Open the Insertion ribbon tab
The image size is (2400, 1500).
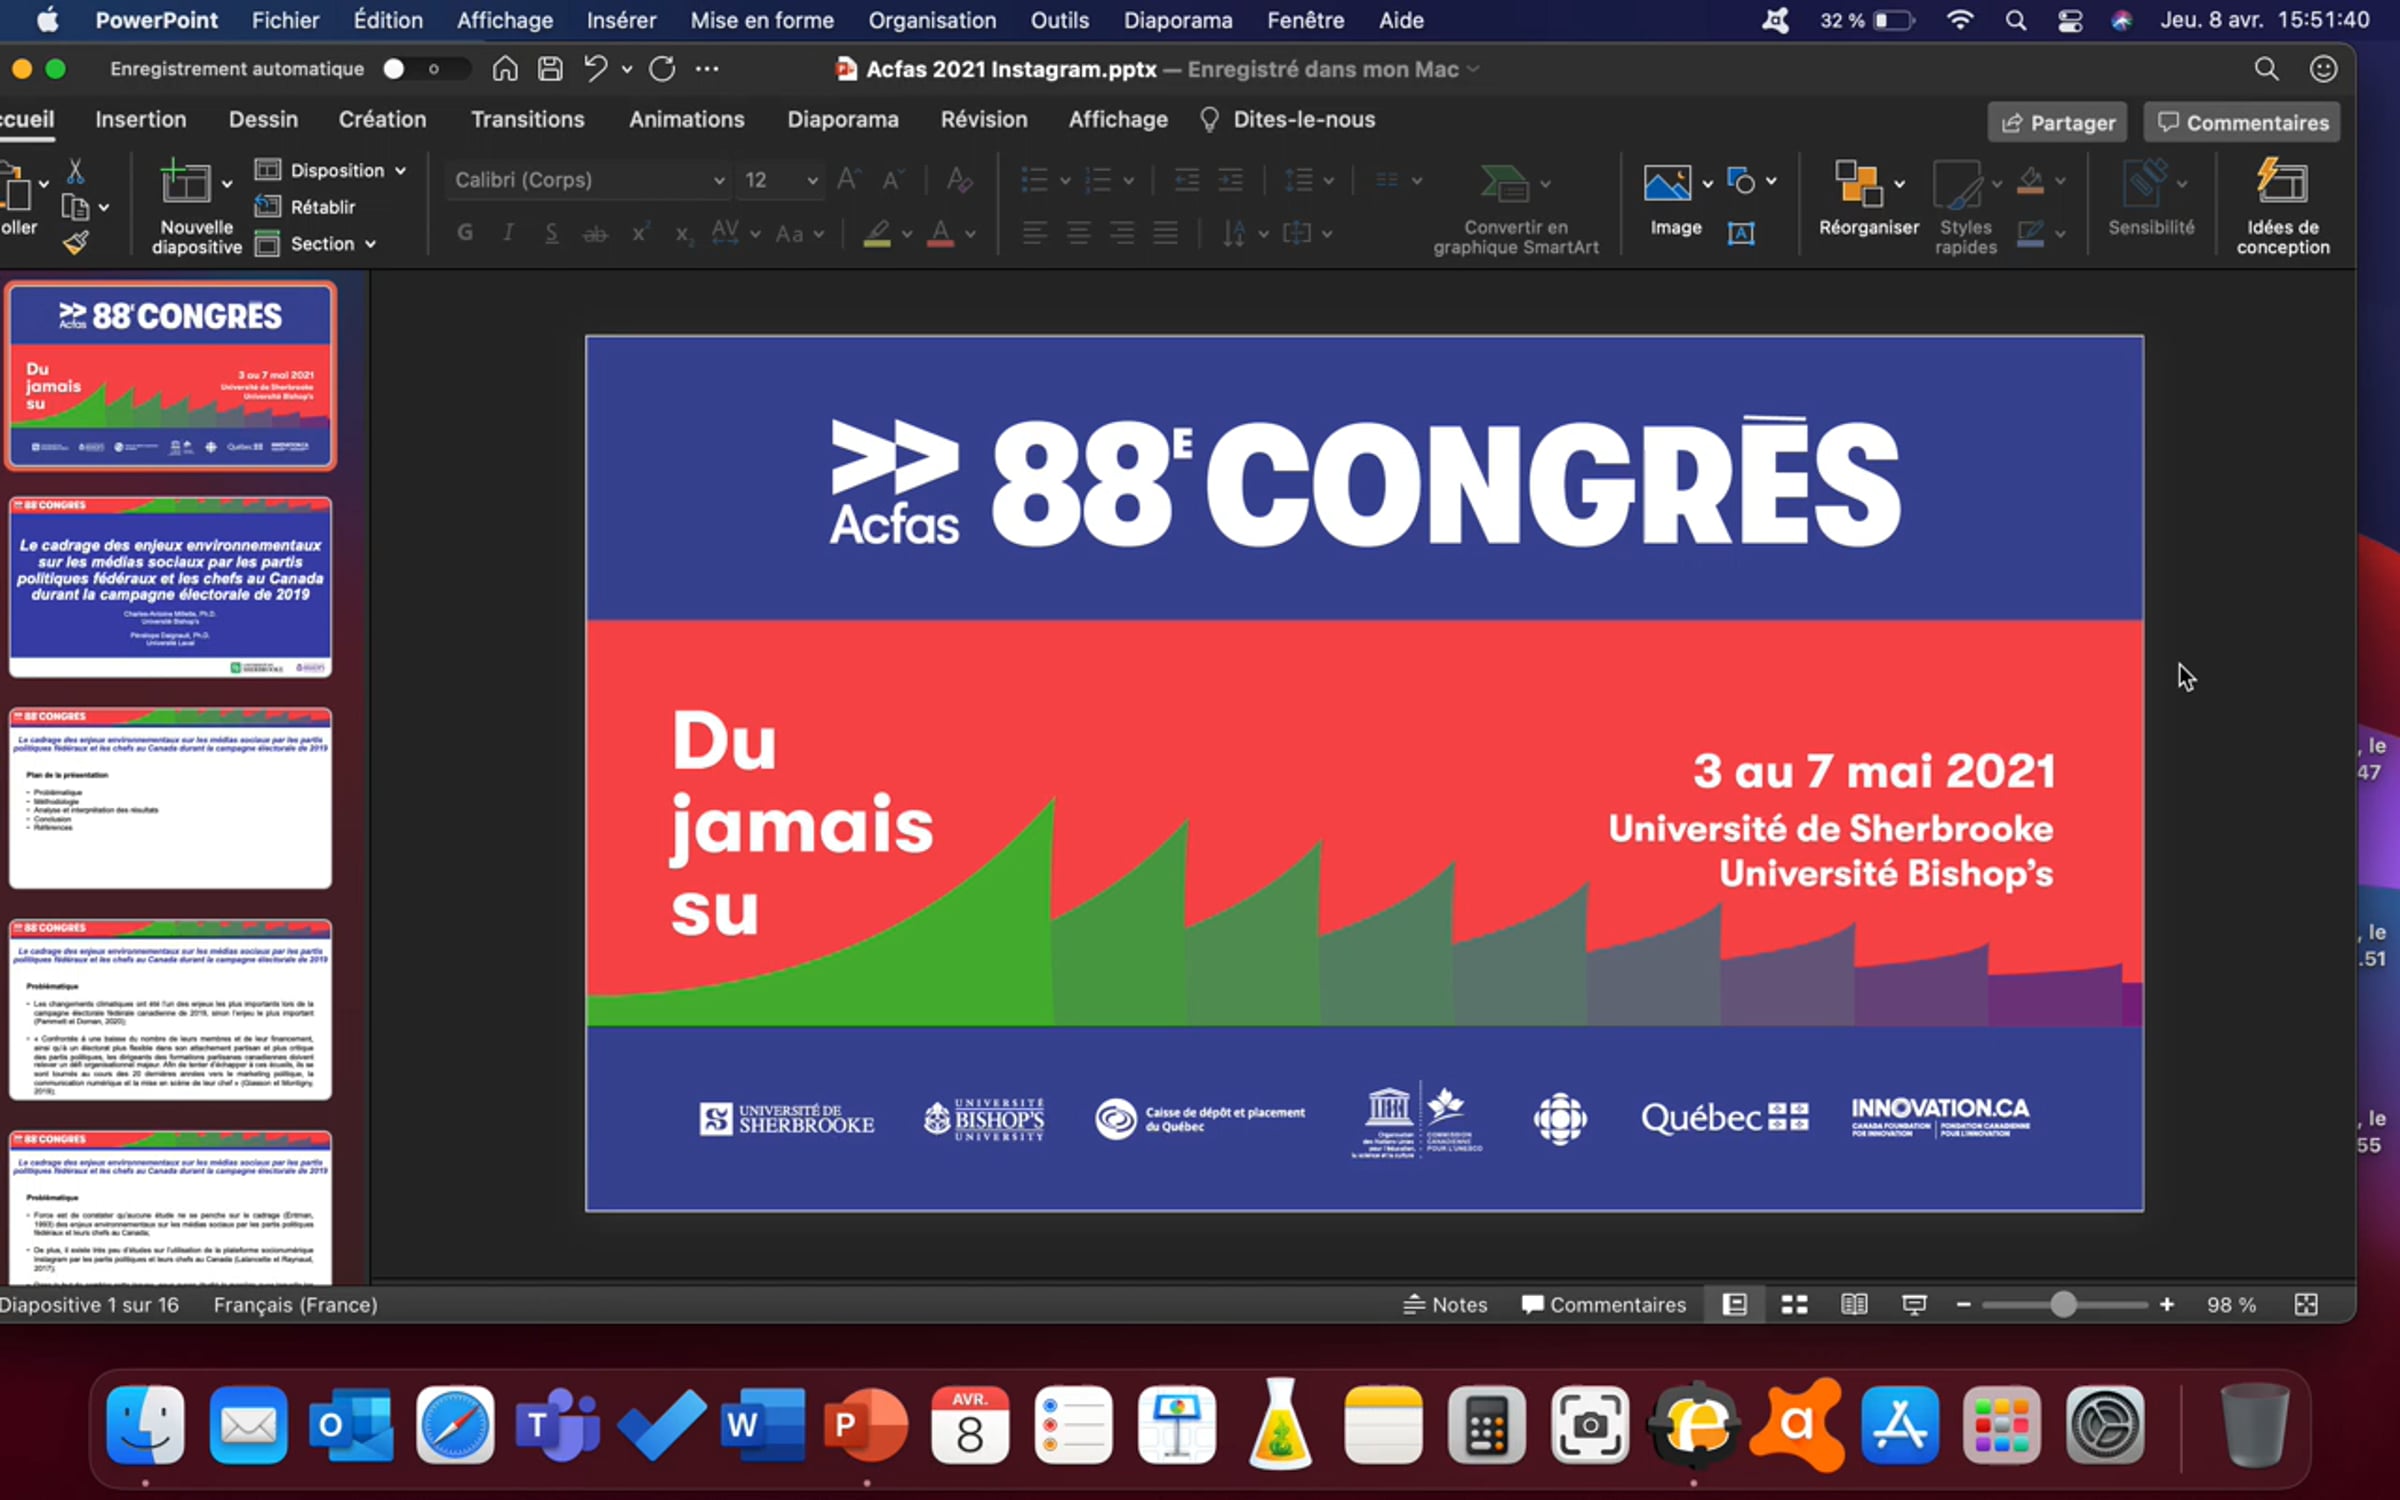pyautogui.click(x=141, y=119)
